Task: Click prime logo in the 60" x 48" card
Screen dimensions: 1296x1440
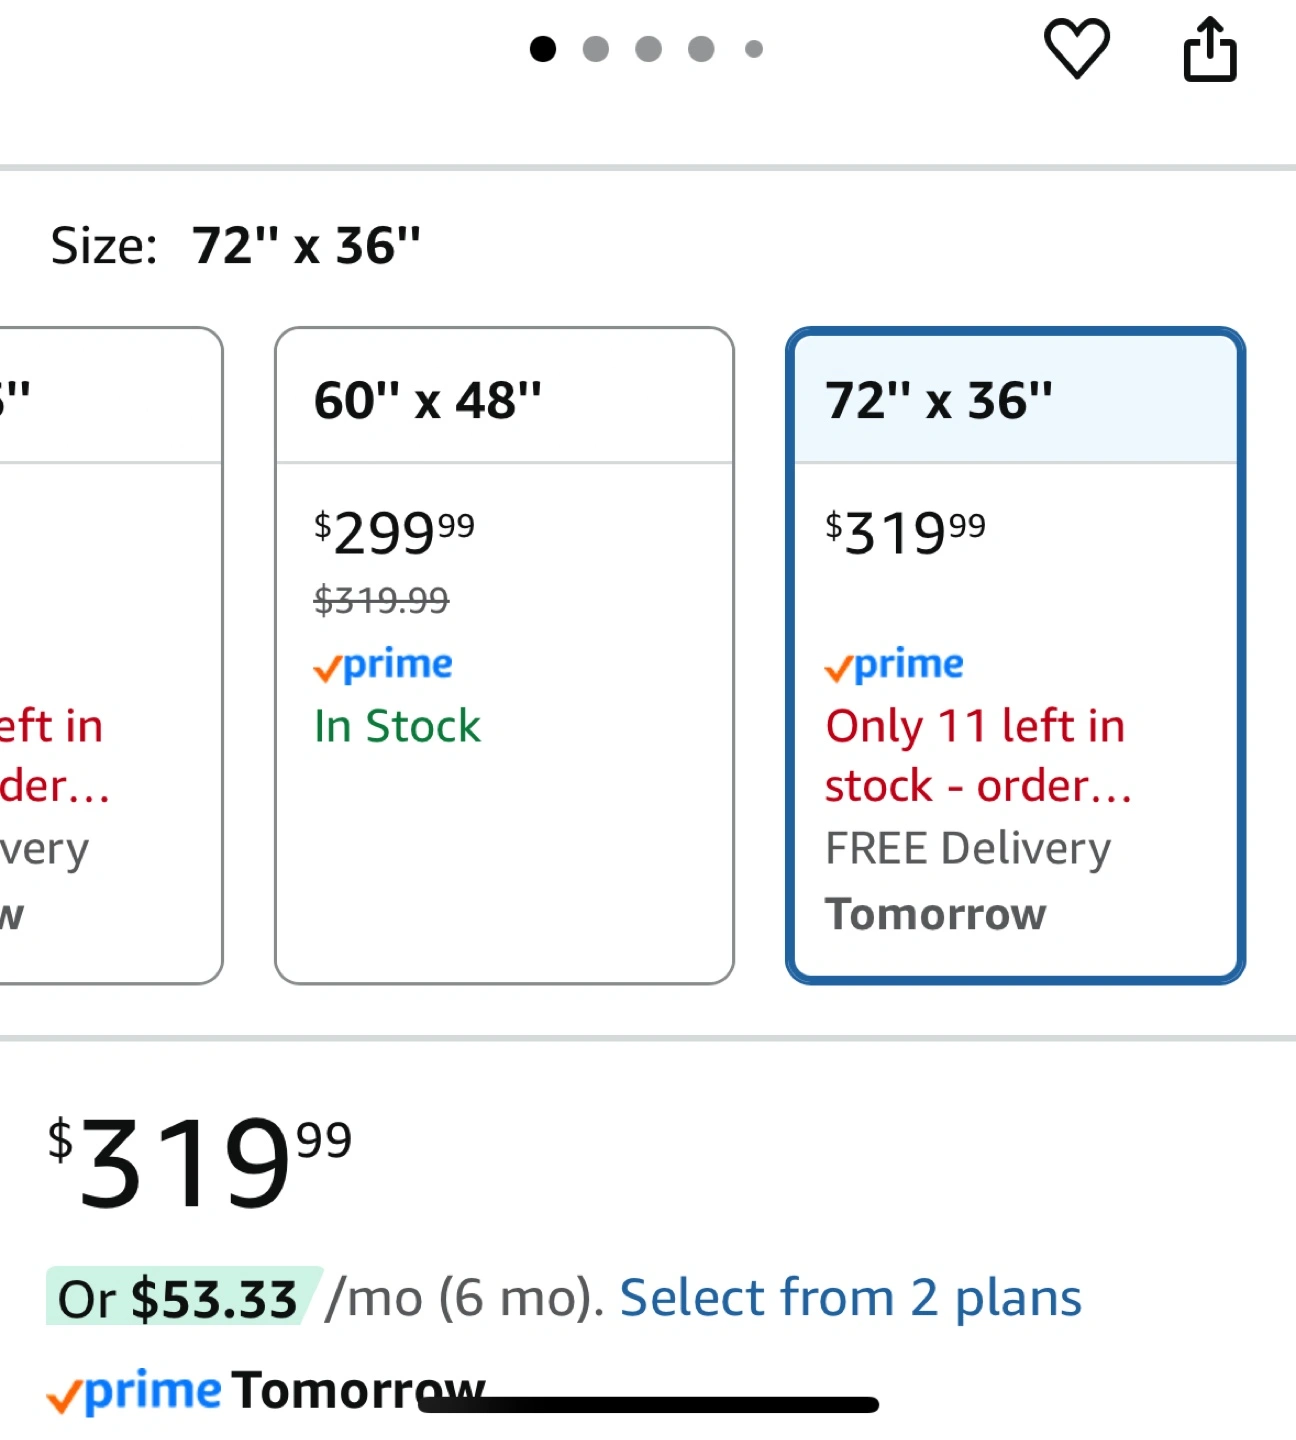Action: pyautogui.click(x=383, y=665)
